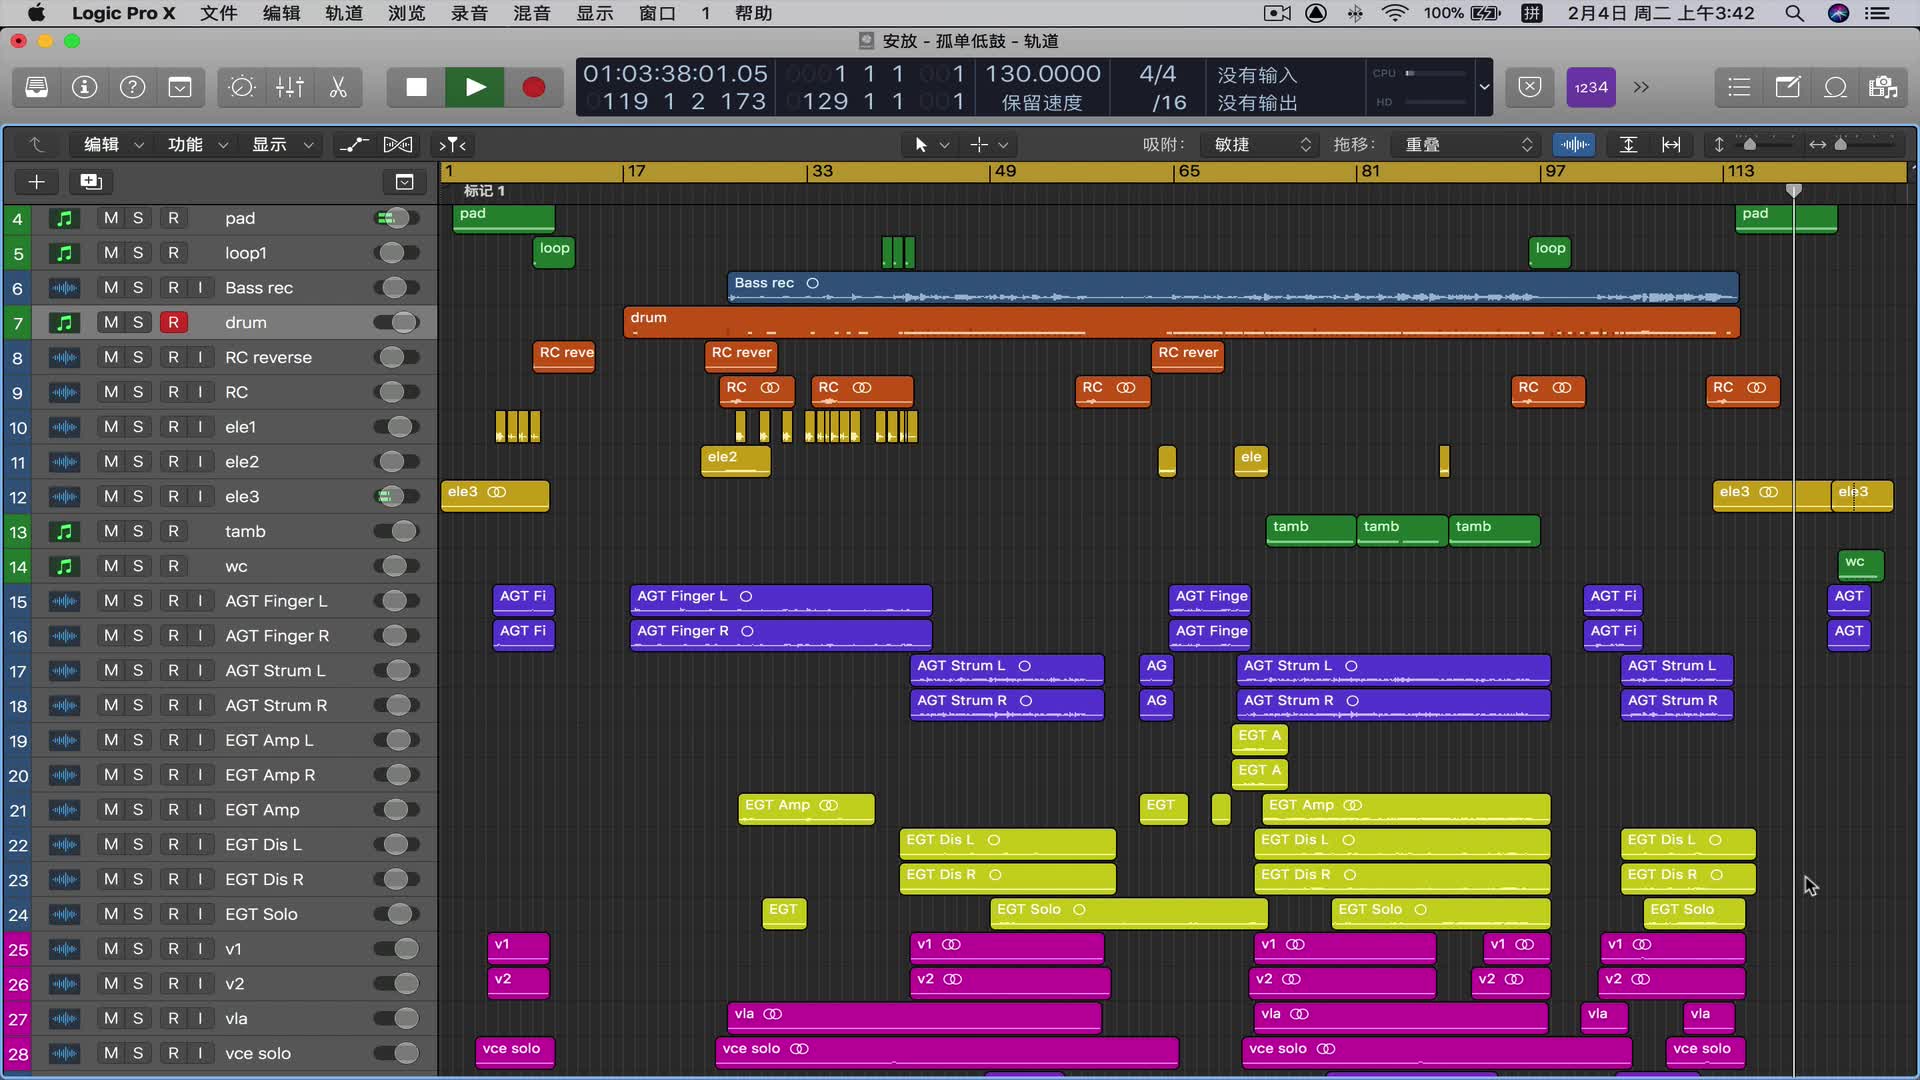Click the 4/4 time signature display

point(1158,74)
